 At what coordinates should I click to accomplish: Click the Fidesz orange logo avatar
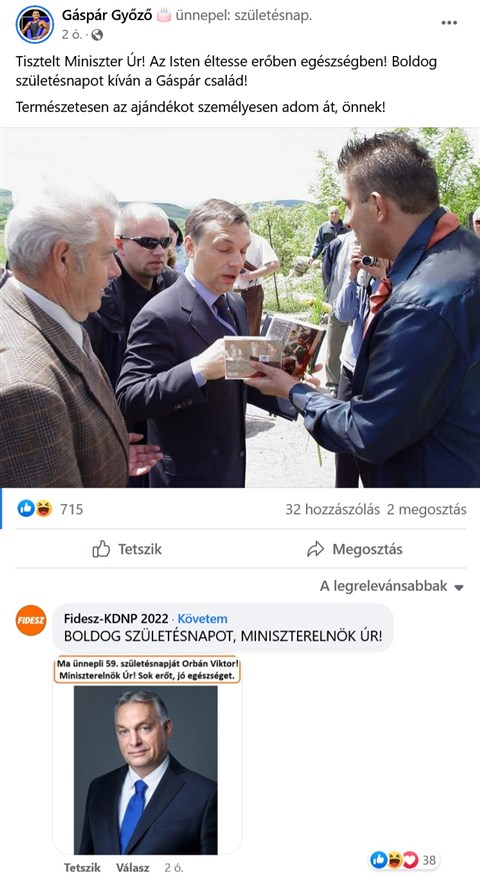31,620
